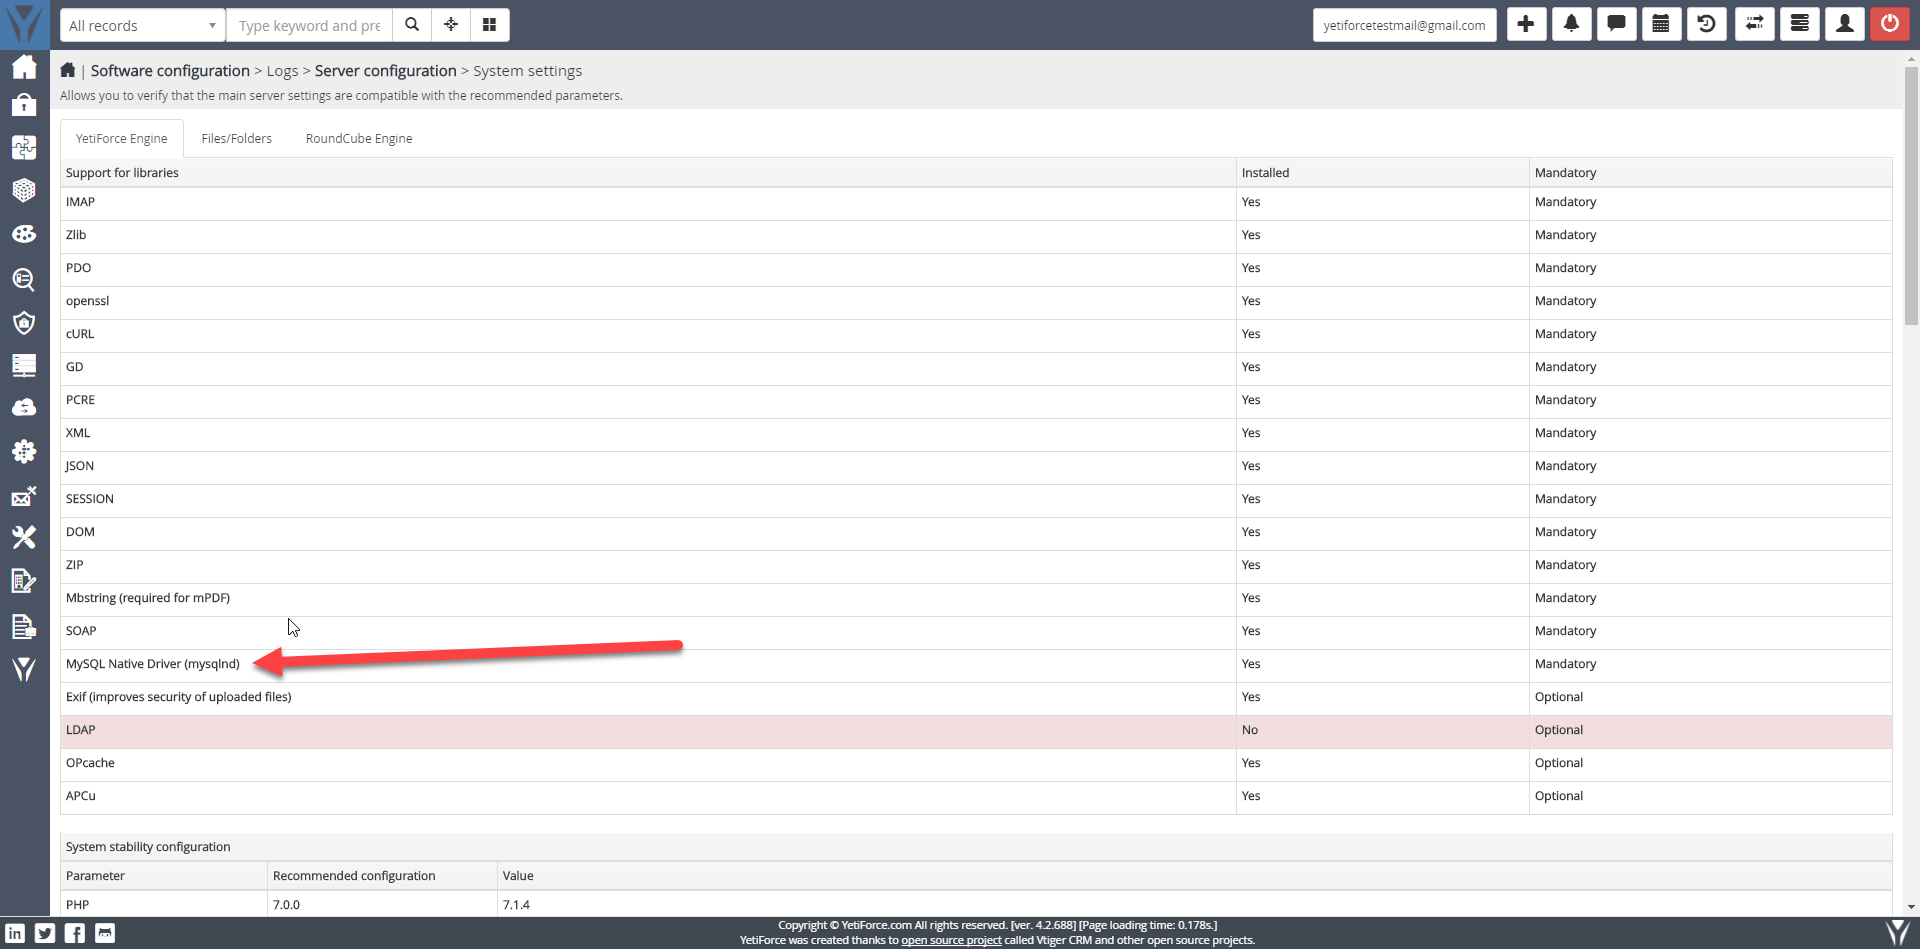The width and height of the screenshot is (1920, 949).
Task: Click the YetiForce logo at bottom of sidebar
Action: coord(24,669)
